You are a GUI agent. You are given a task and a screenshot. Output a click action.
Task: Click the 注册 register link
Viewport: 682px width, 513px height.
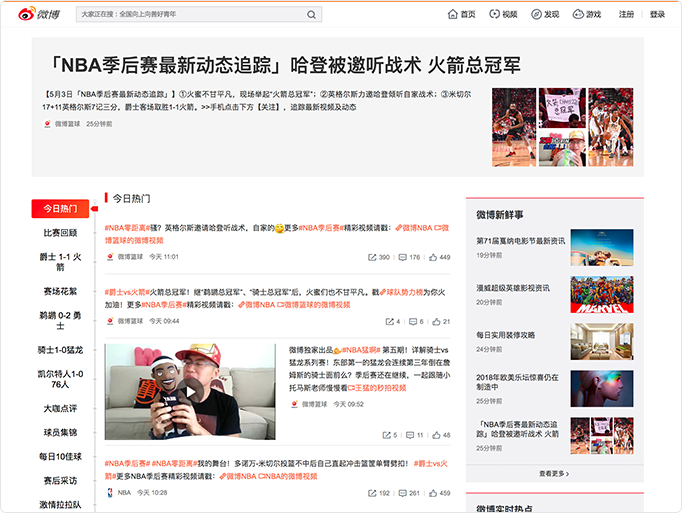(x=626, y=14)
